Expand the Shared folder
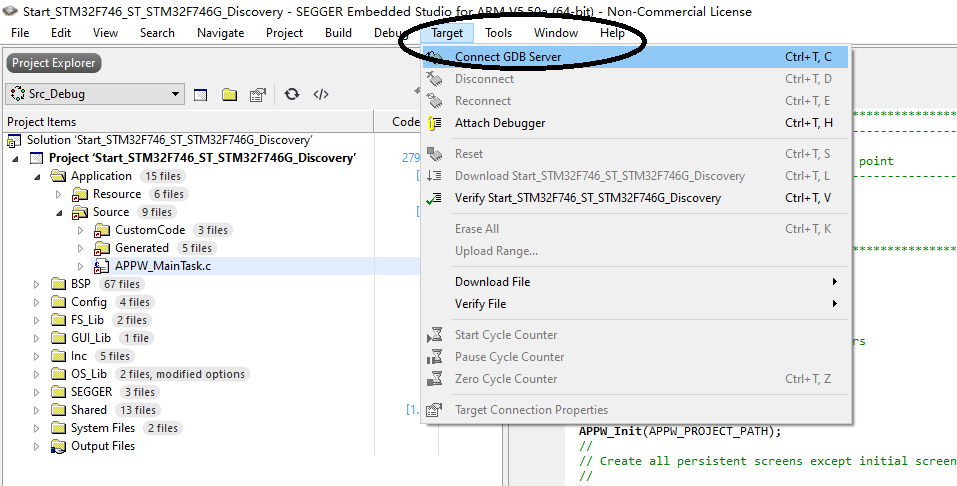 tap(37, 410)
